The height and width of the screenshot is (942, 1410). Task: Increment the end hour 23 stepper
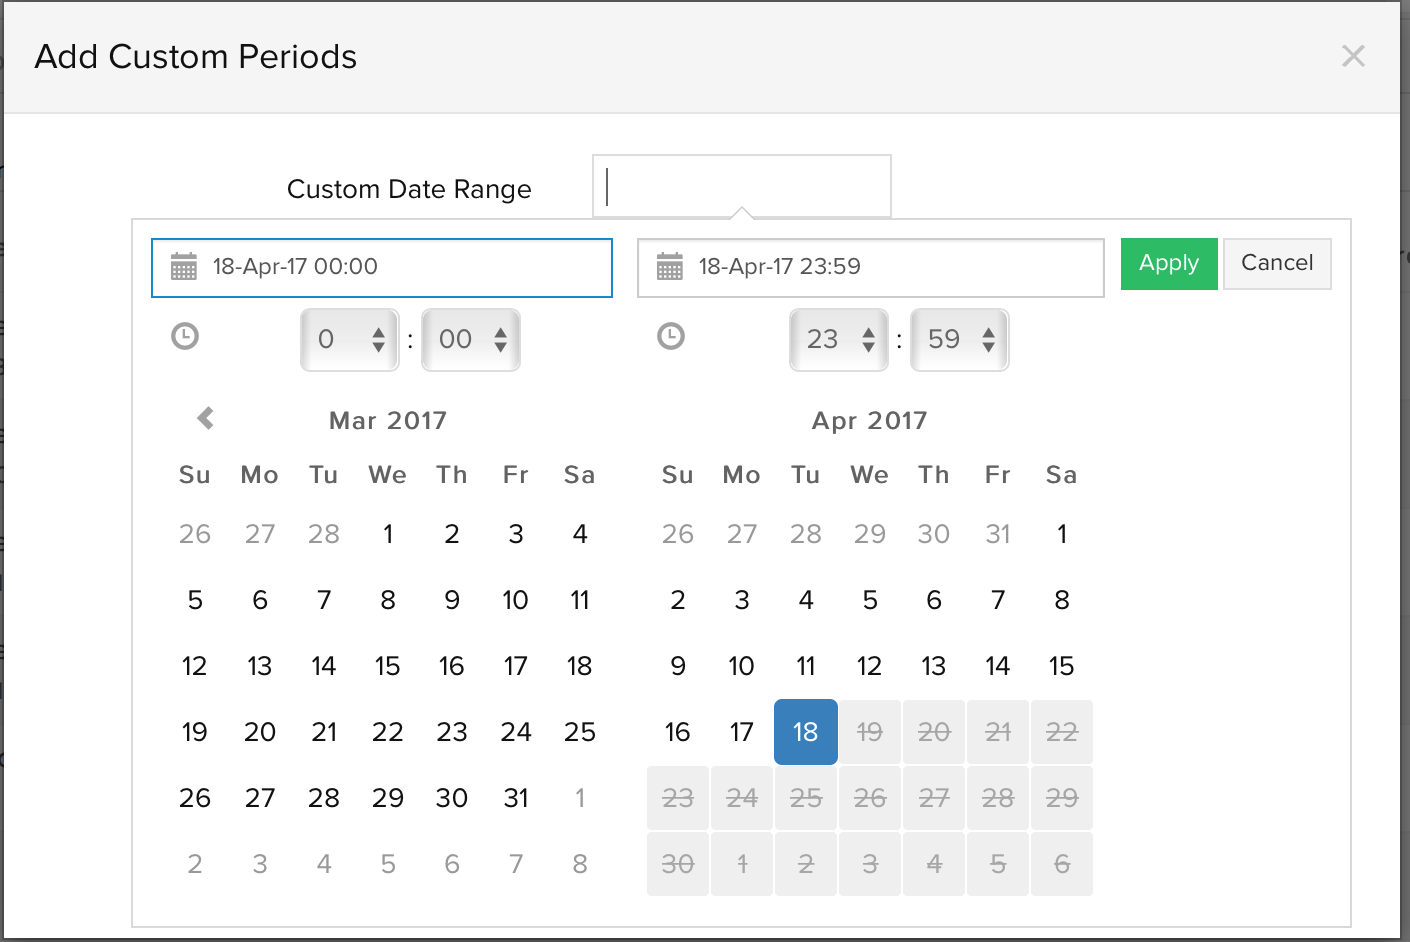tap(869, 331)
